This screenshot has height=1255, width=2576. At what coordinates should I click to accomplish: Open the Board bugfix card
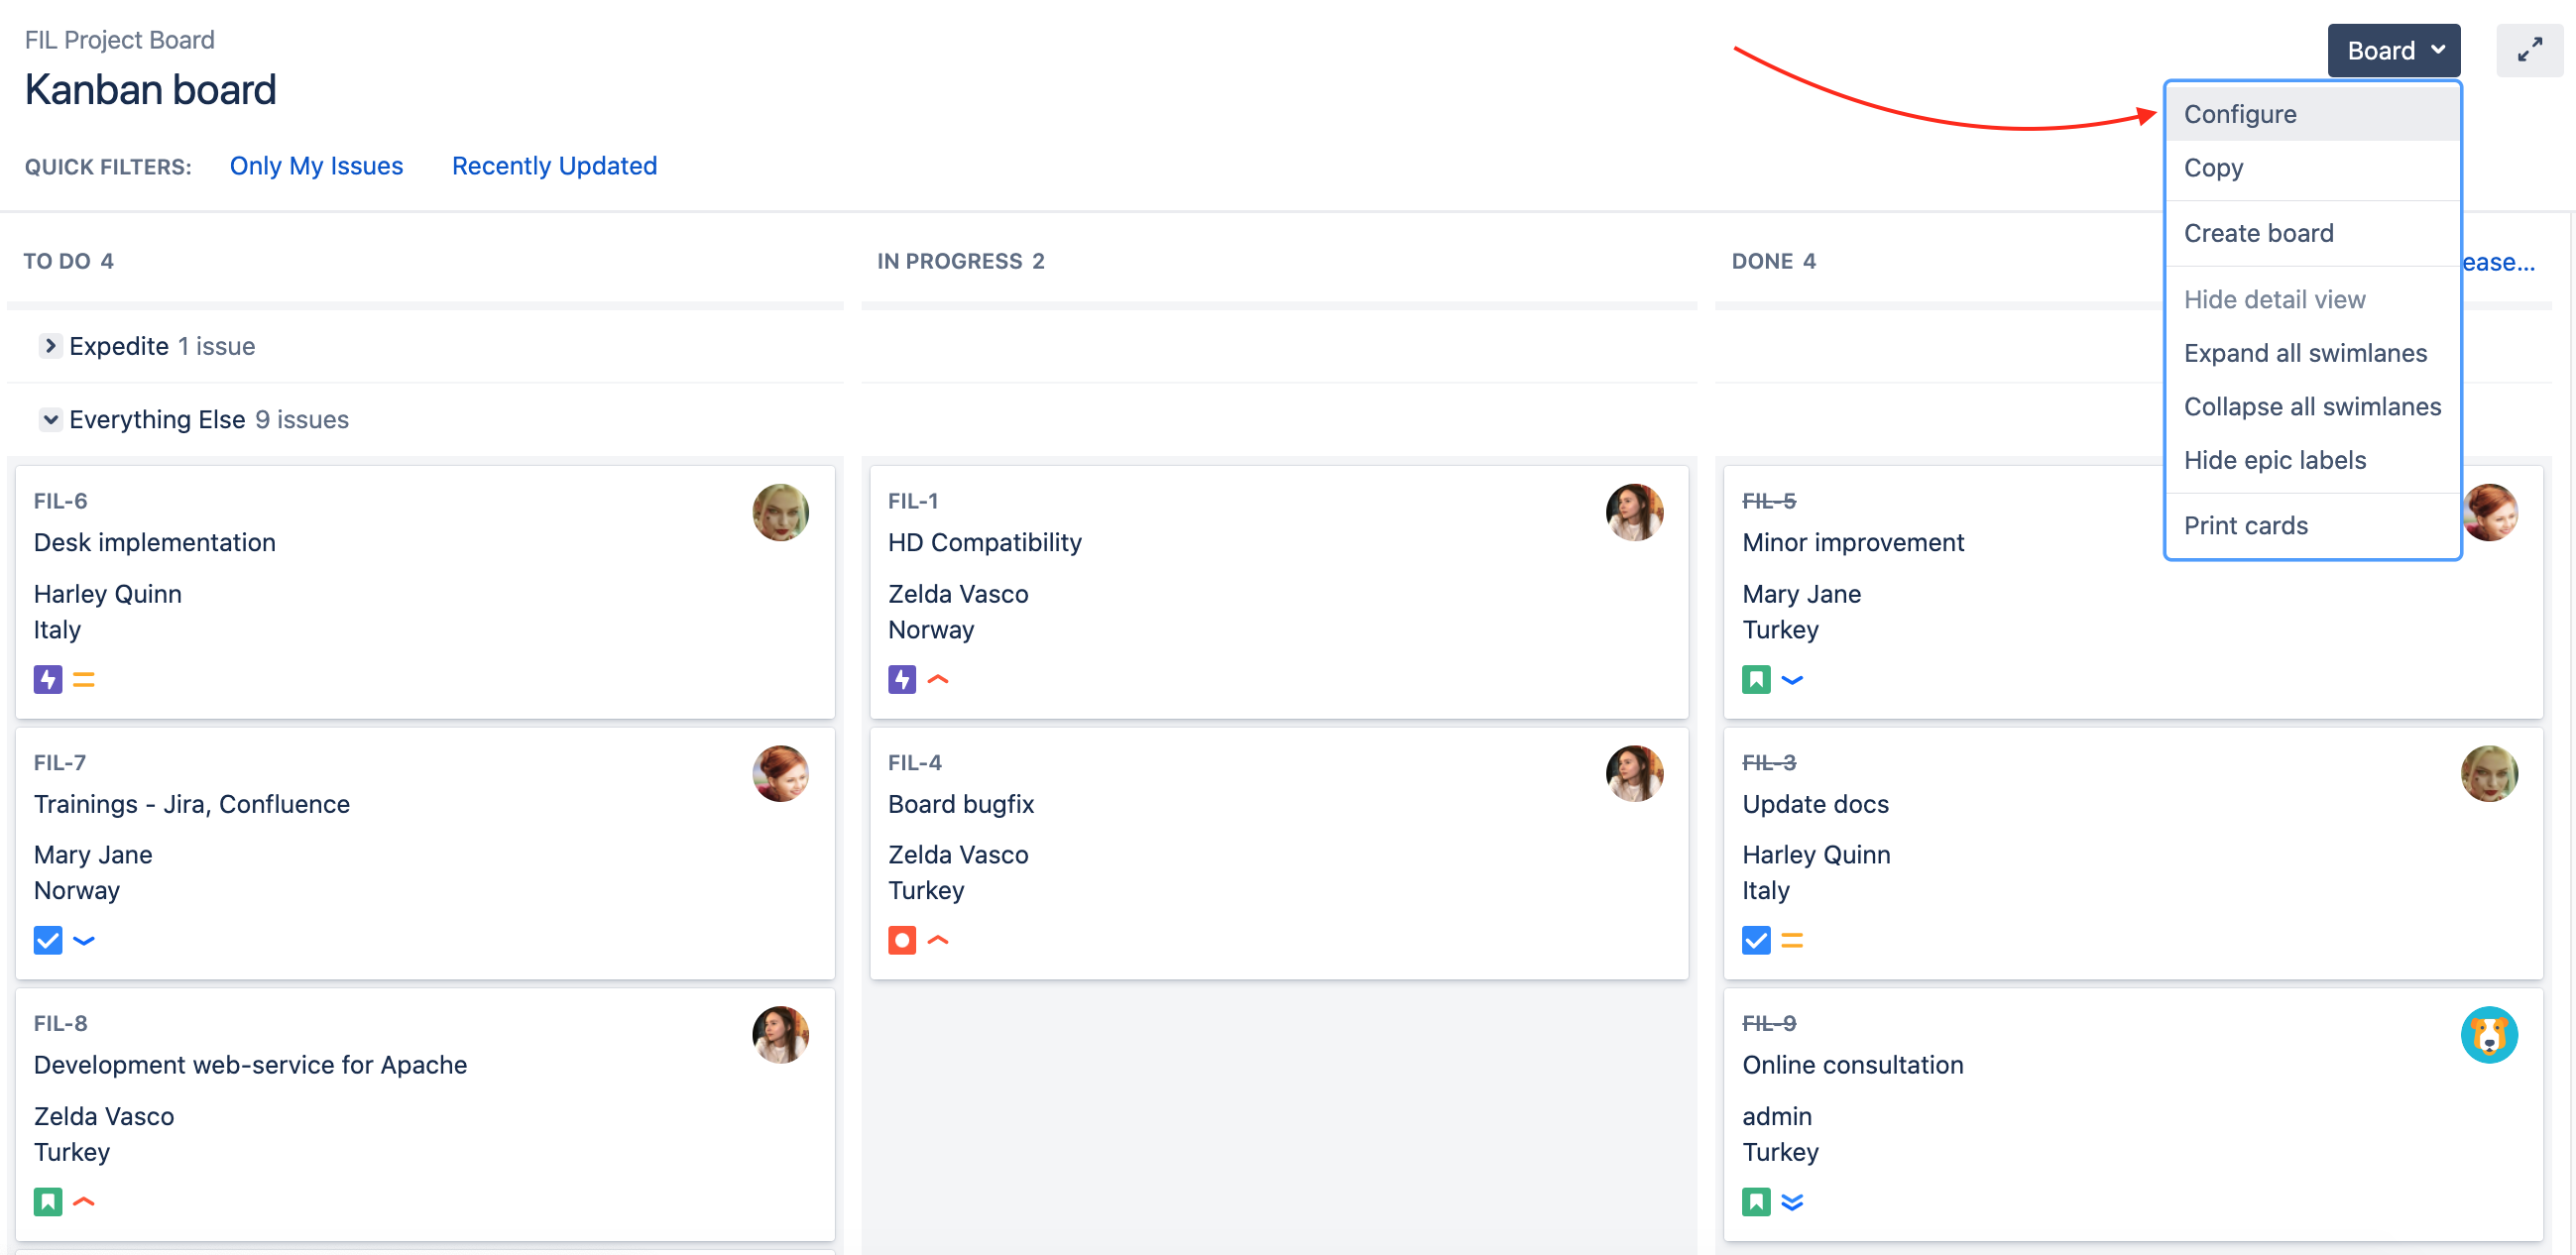(x=960, y=804)
